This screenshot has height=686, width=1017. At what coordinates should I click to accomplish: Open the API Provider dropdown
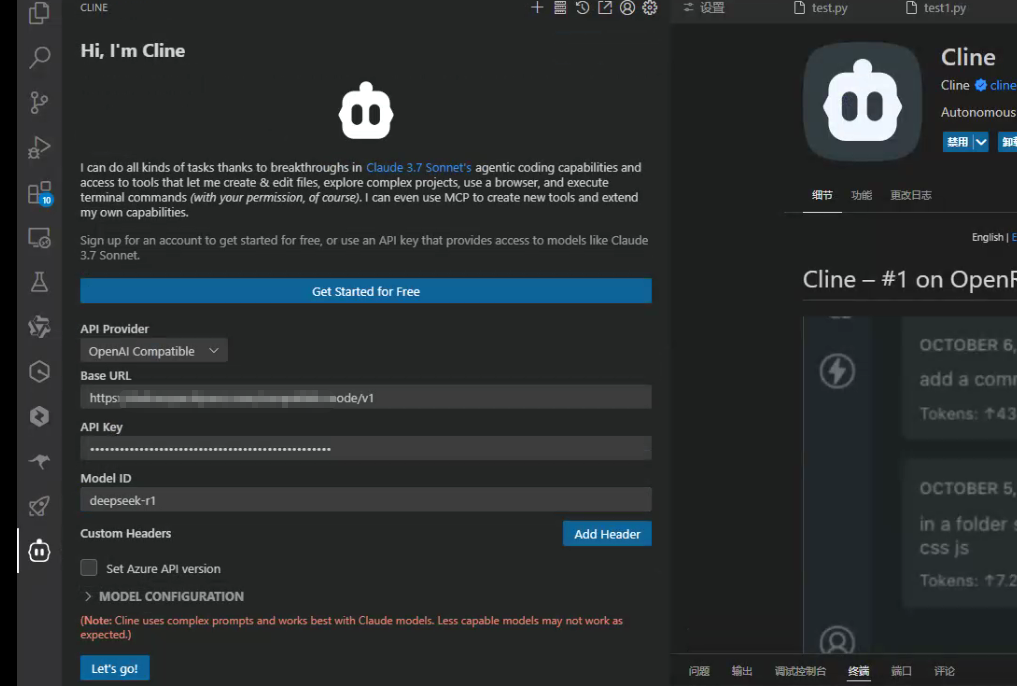coord(154,351)
